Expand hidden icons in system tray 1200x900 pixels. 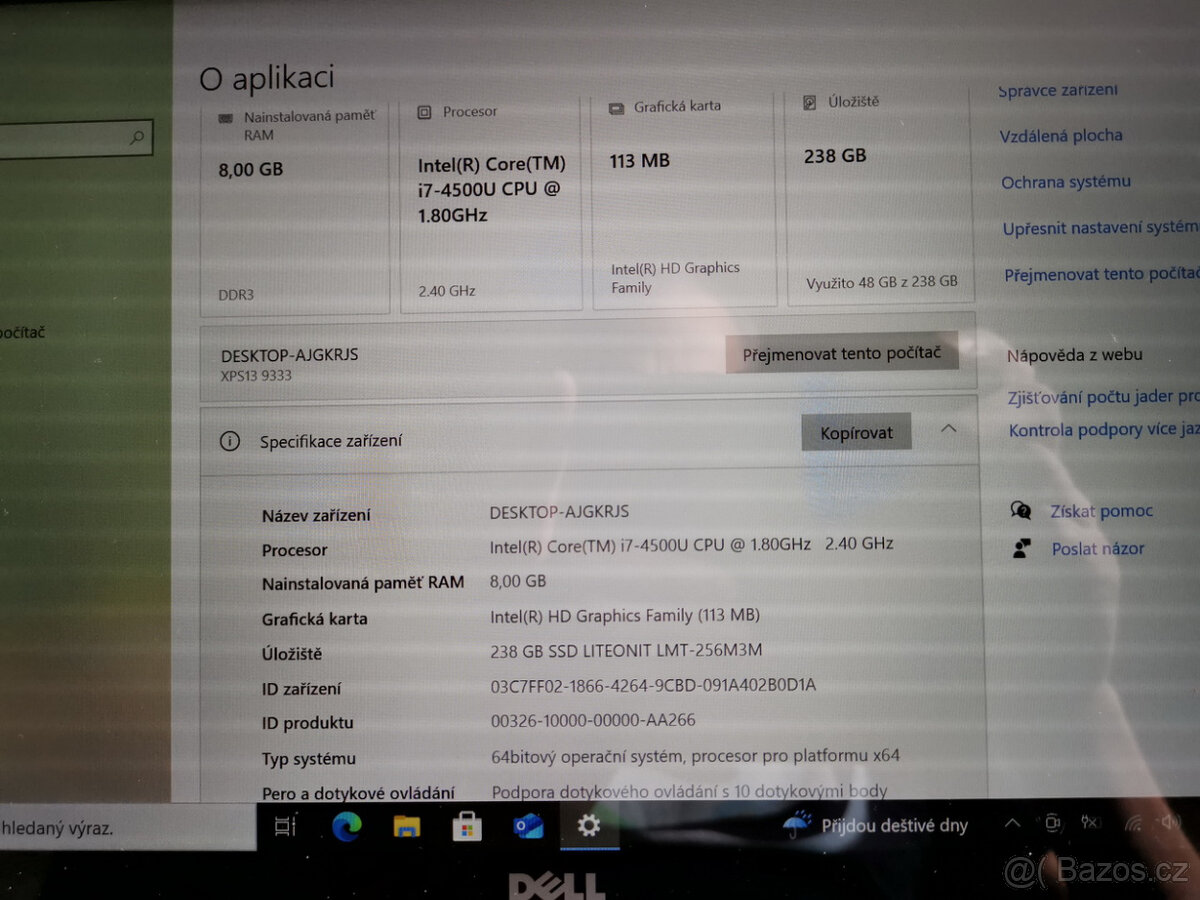[1013, 822]
